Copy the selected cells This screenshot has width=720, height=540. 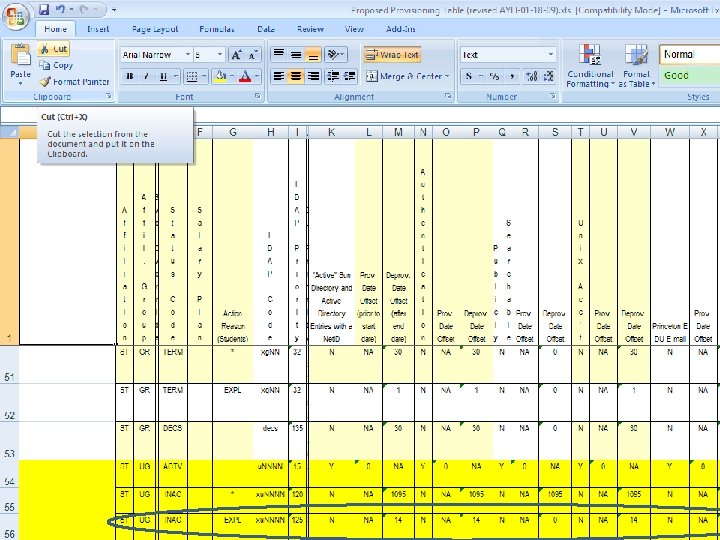(x=56, y=65)
